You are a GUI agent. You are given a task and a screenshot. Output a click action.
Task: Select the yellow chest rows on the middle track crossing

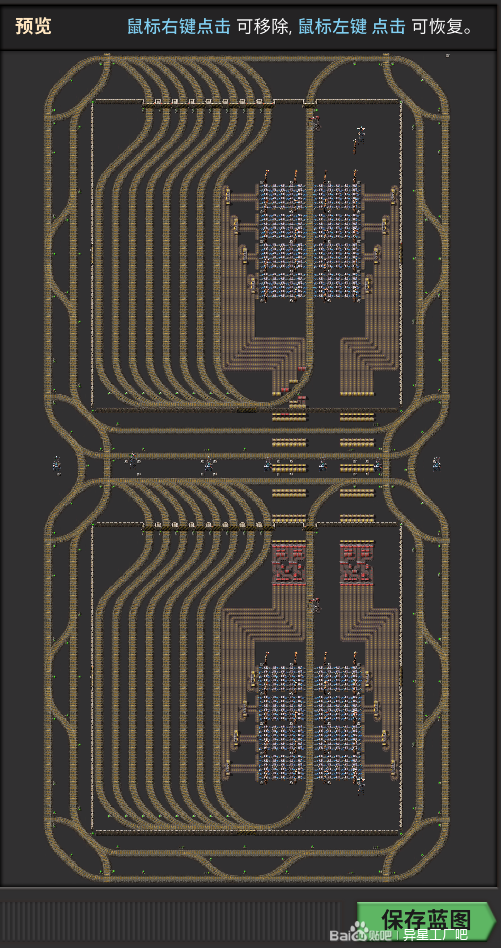323,467
